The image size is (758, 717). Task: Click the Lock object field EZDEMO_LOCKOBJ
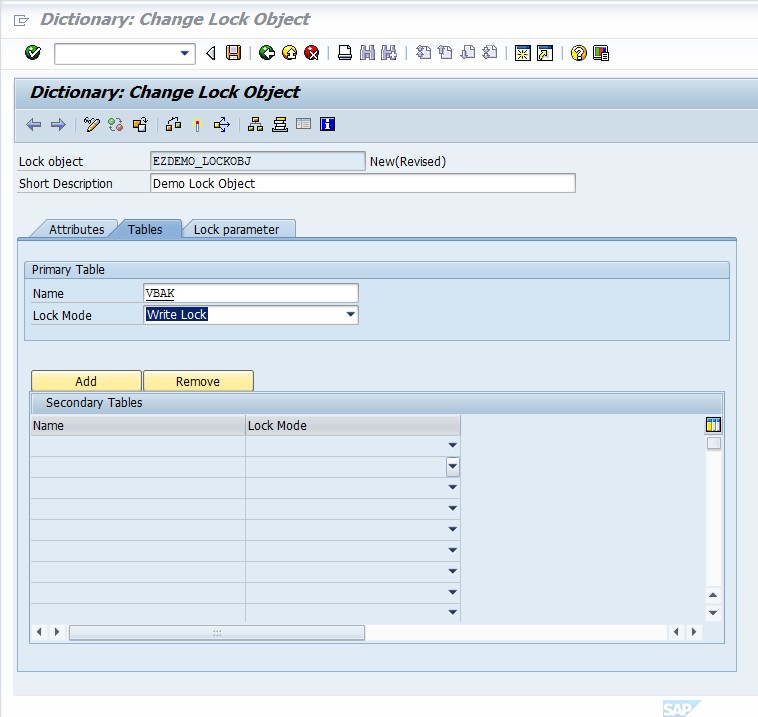tap(257, 161)
